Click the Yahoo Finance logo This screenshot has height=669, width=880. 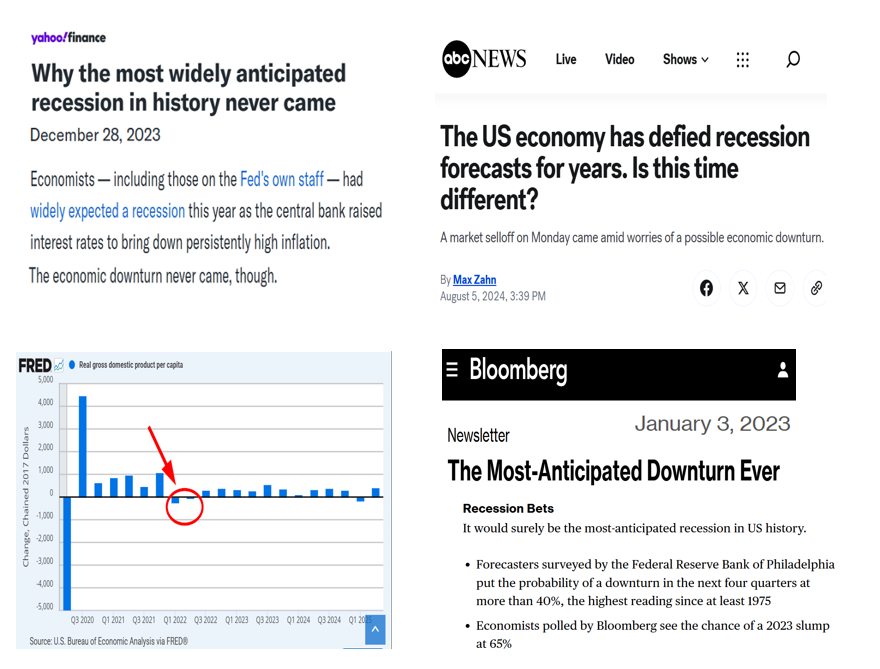click(x=68, y=38)
